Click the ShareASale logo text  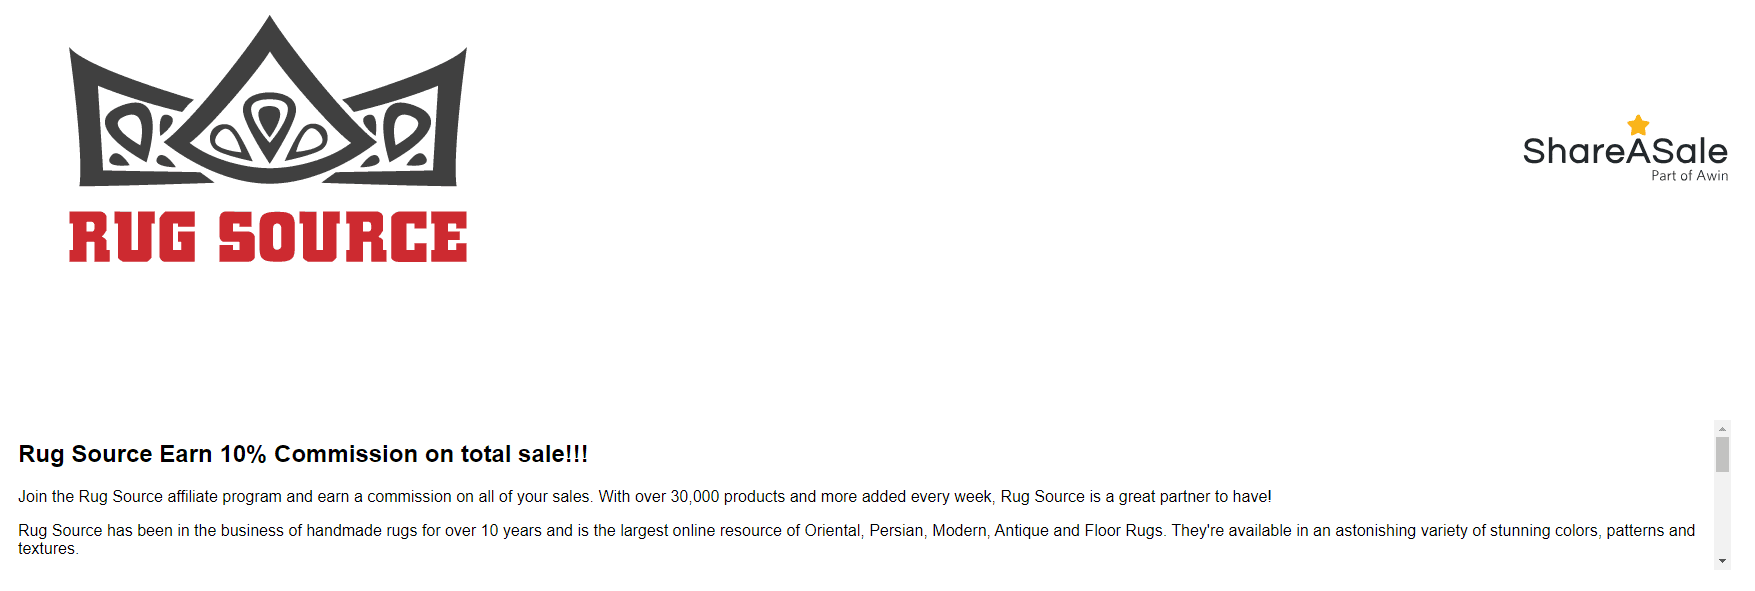pos(1625,152)
